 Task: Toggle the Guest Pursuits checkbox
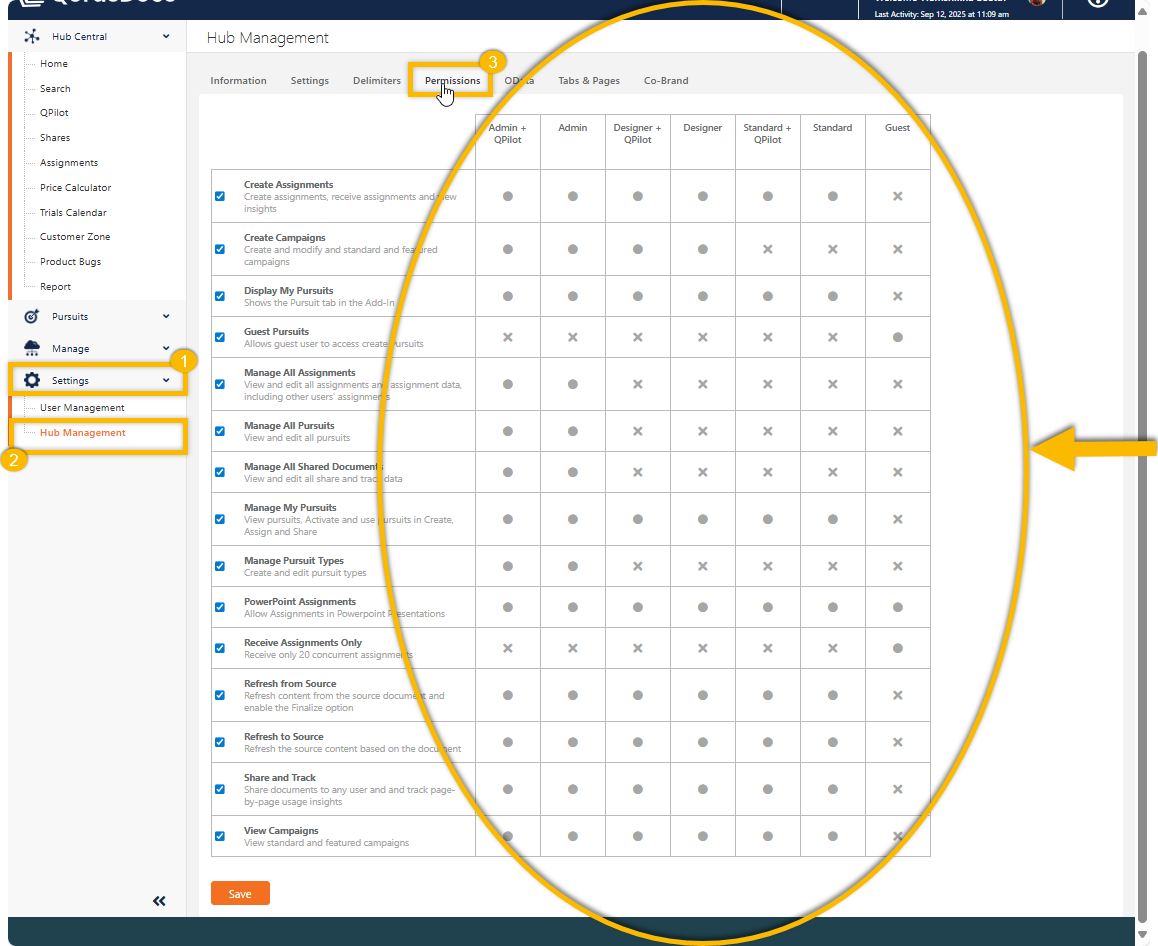point(220,338)
